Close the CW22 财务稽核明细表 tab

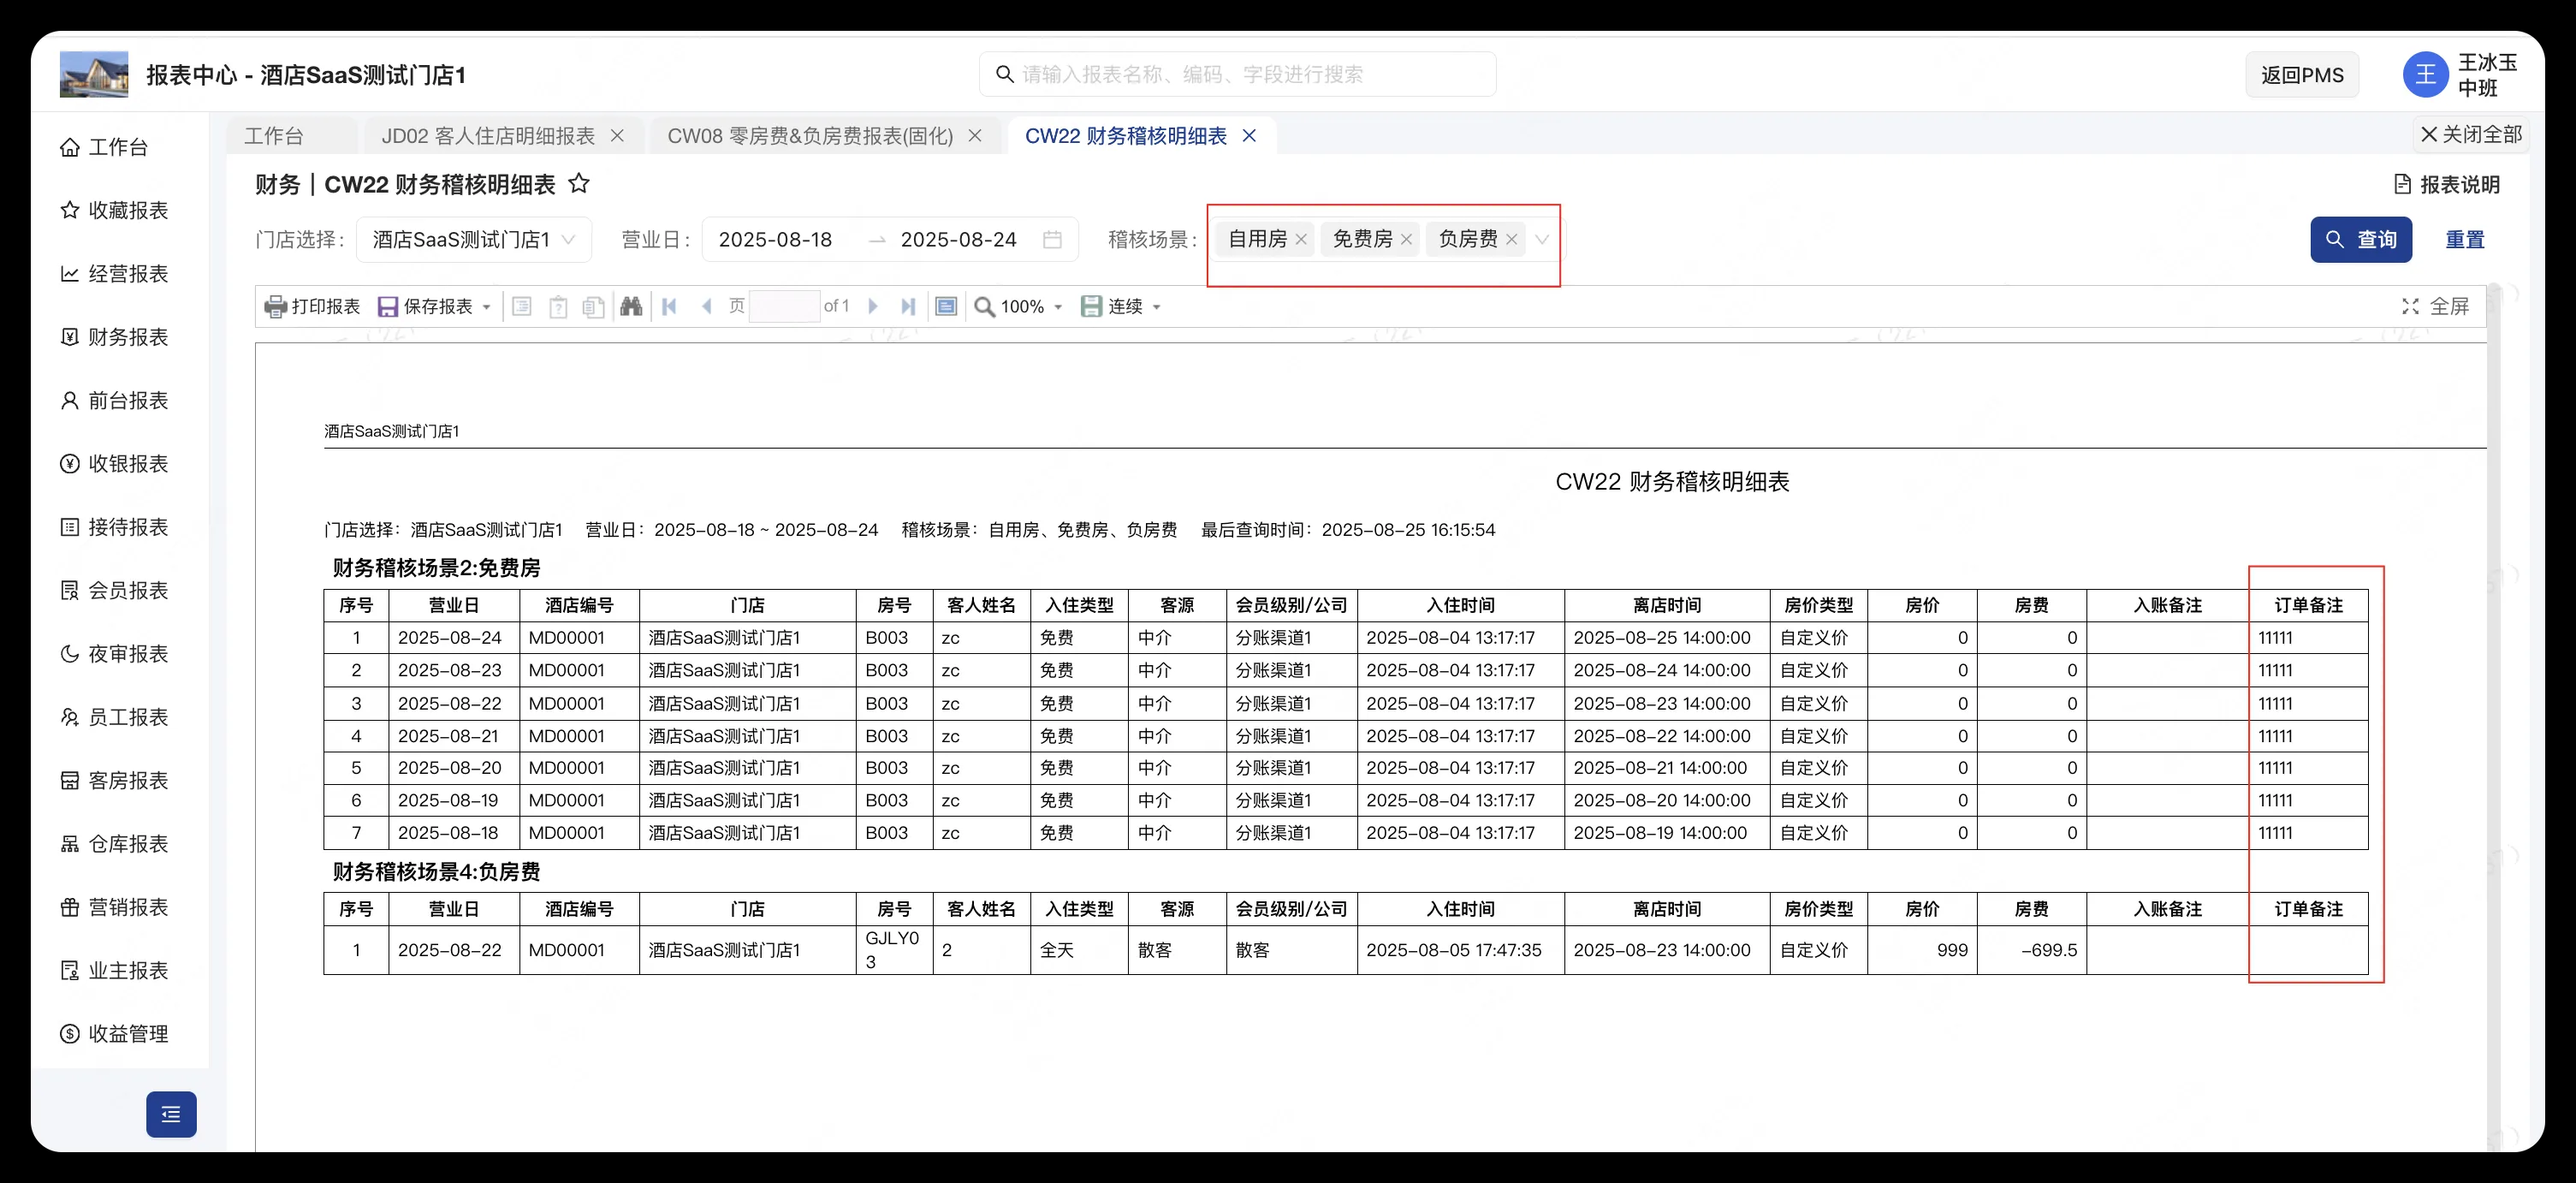(1249, 135)
